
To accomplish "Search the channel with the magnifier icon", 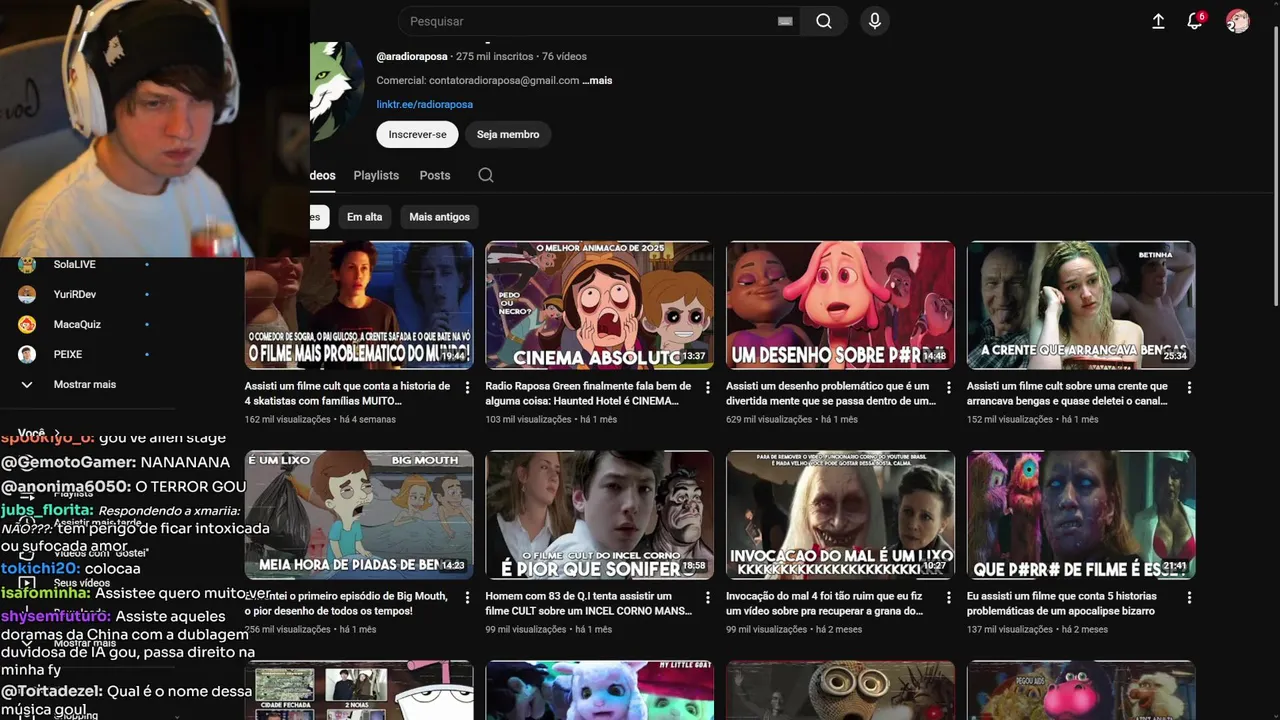I will pos(486,175).
